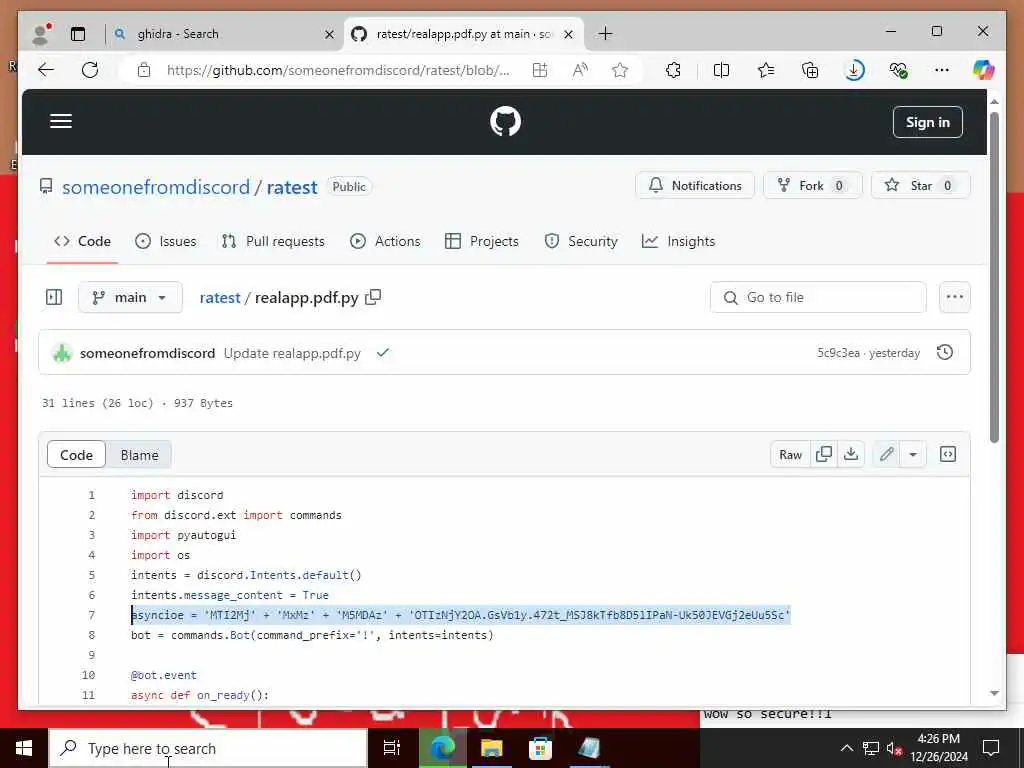Screen dimensions: 1024x768
Task: Open GitHub hamburger navigation menu
Action: click(x=61, y=121)
